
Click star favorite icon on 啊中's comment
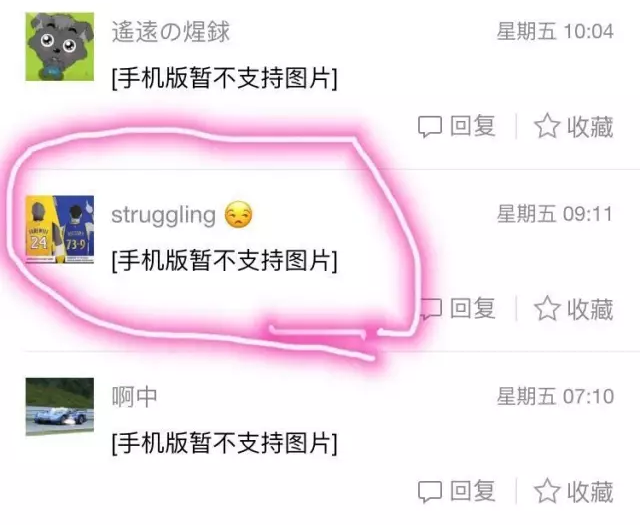[x=547, y=491]
